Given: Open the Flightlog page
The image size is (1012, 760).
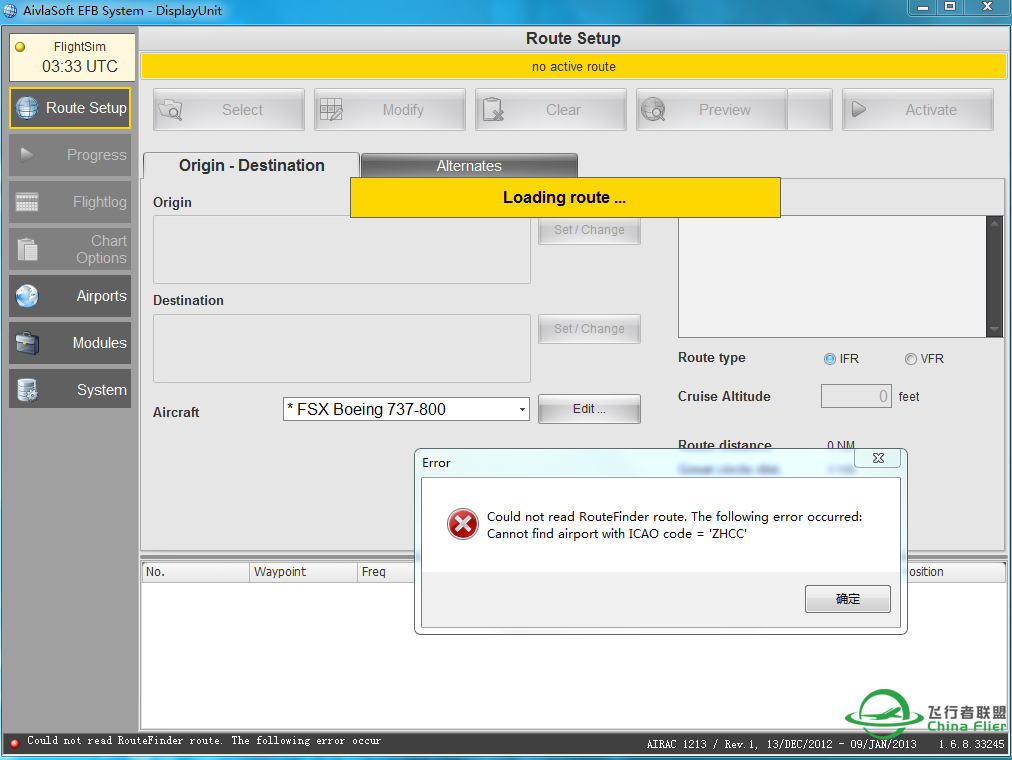Looking at the screenshot, I should pyautogui.click(x=70, y=202).
